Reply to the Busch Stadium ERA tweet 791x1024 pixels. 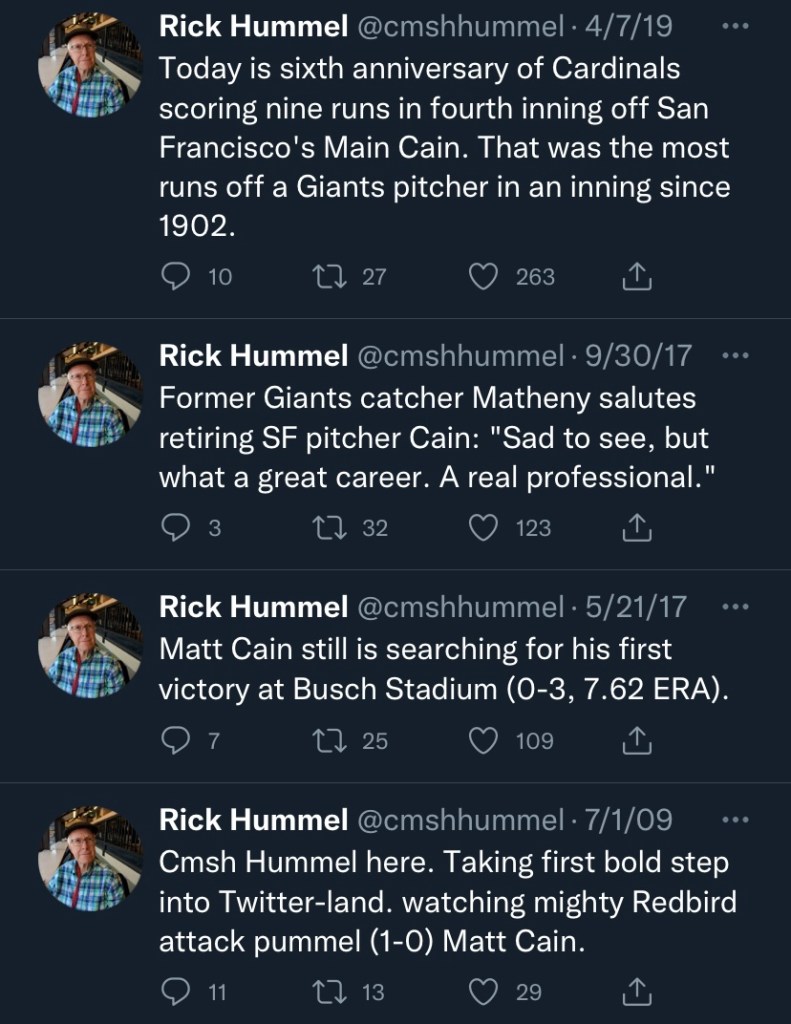[x=176, y=741]
